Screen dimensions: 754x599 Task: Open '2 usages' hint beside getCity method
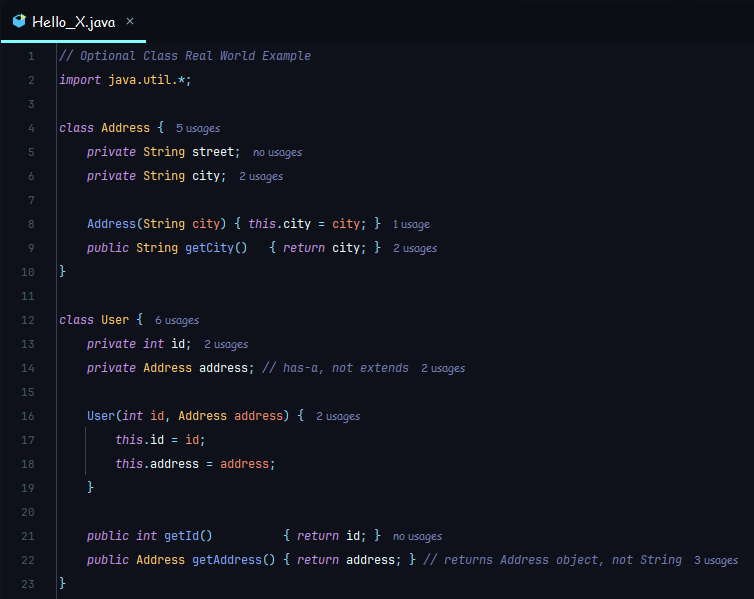[x=415, y=249]
